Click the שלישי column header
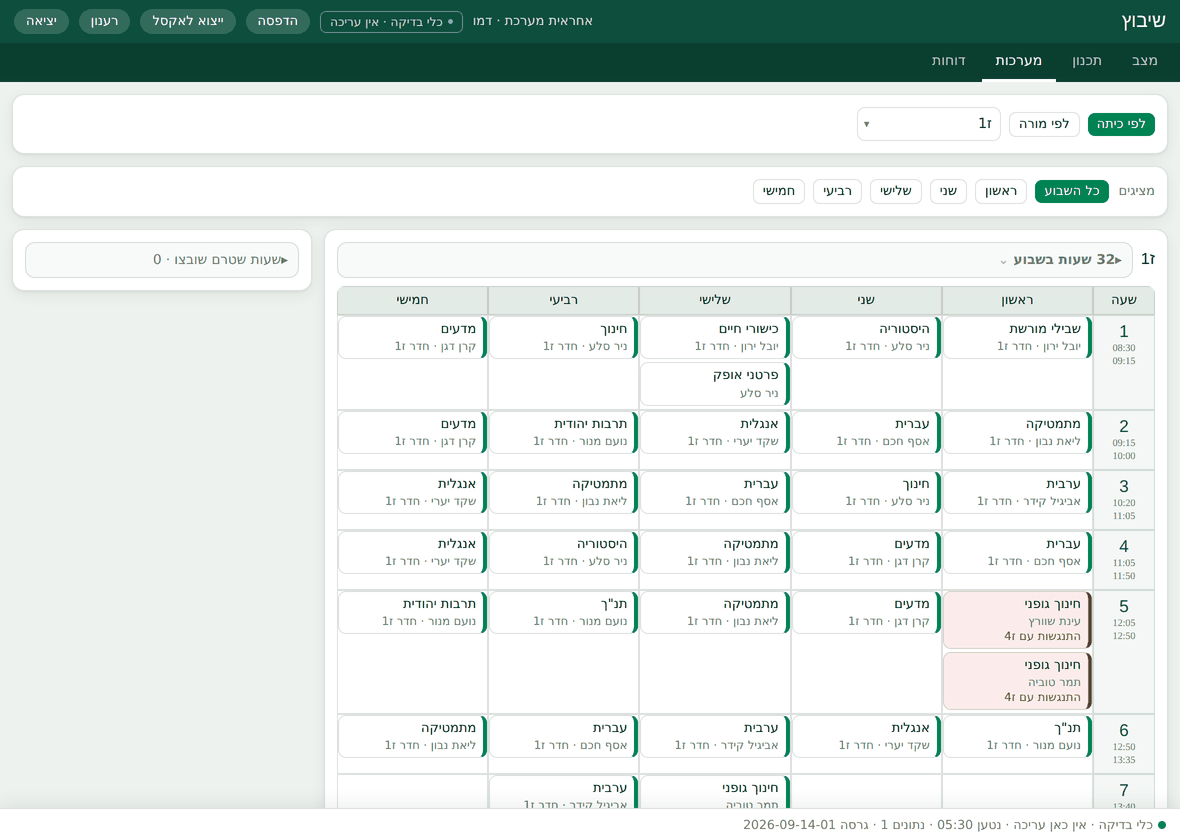 (x=715, y=300)
